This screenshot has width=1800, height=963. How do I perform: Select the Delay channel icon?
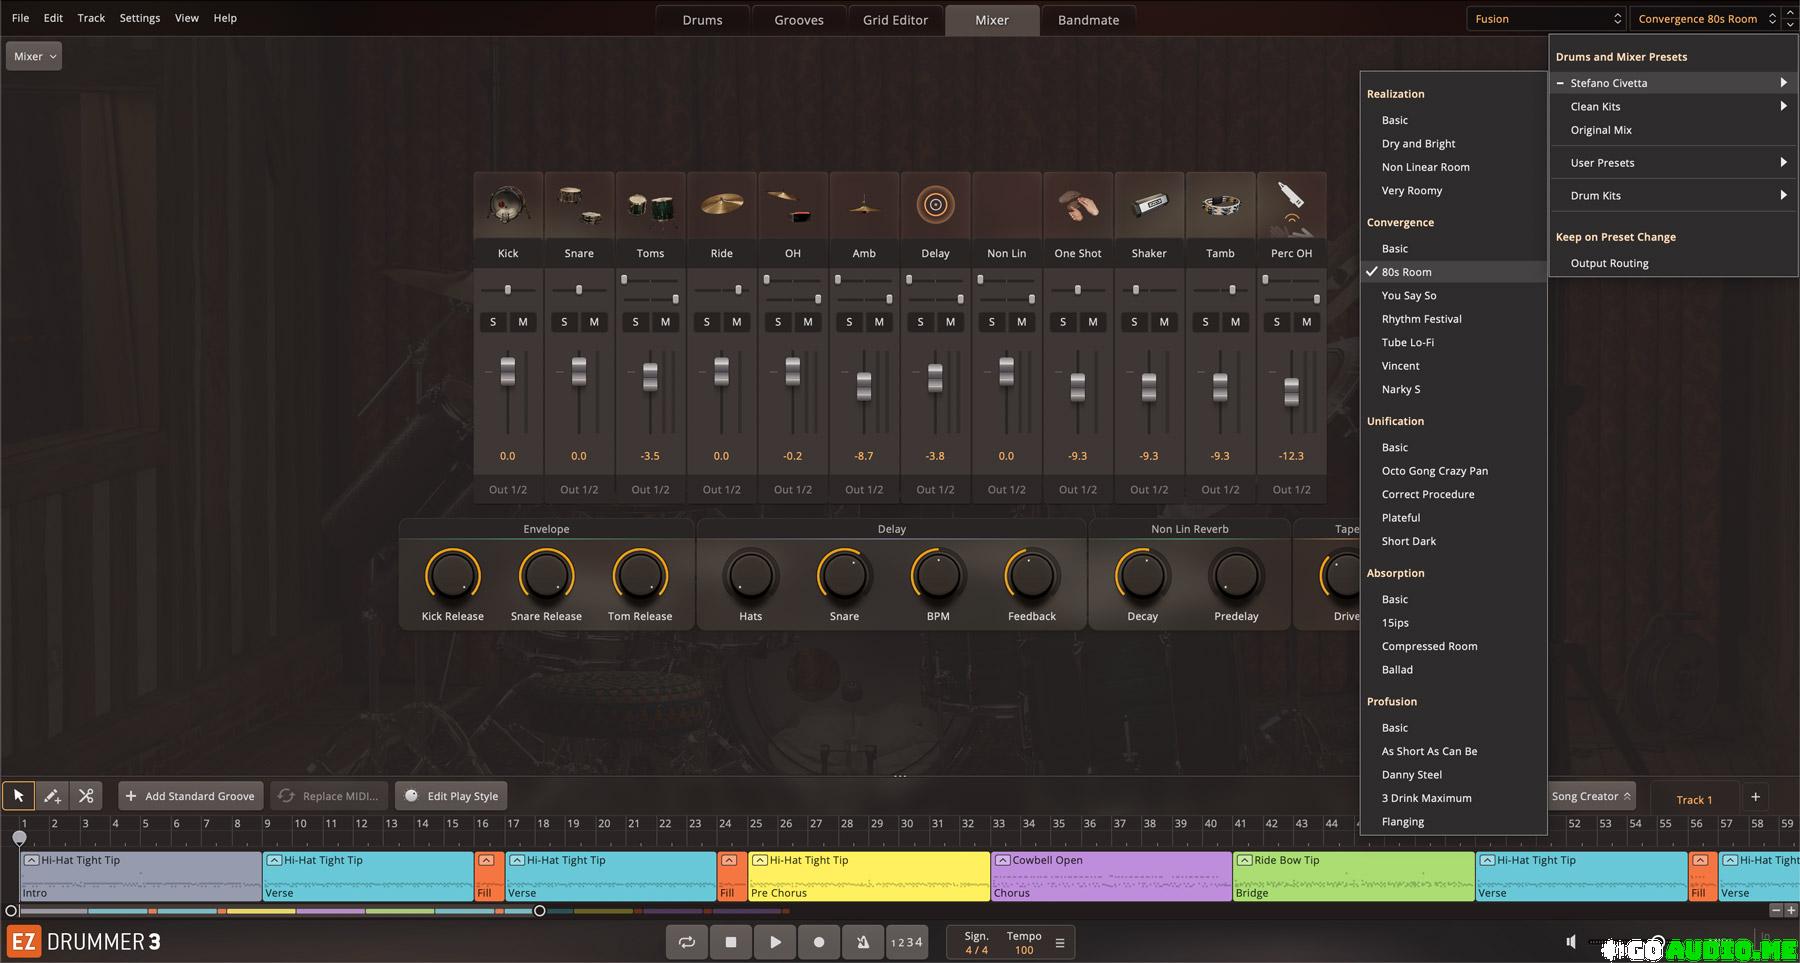click(x=935, y=205)
